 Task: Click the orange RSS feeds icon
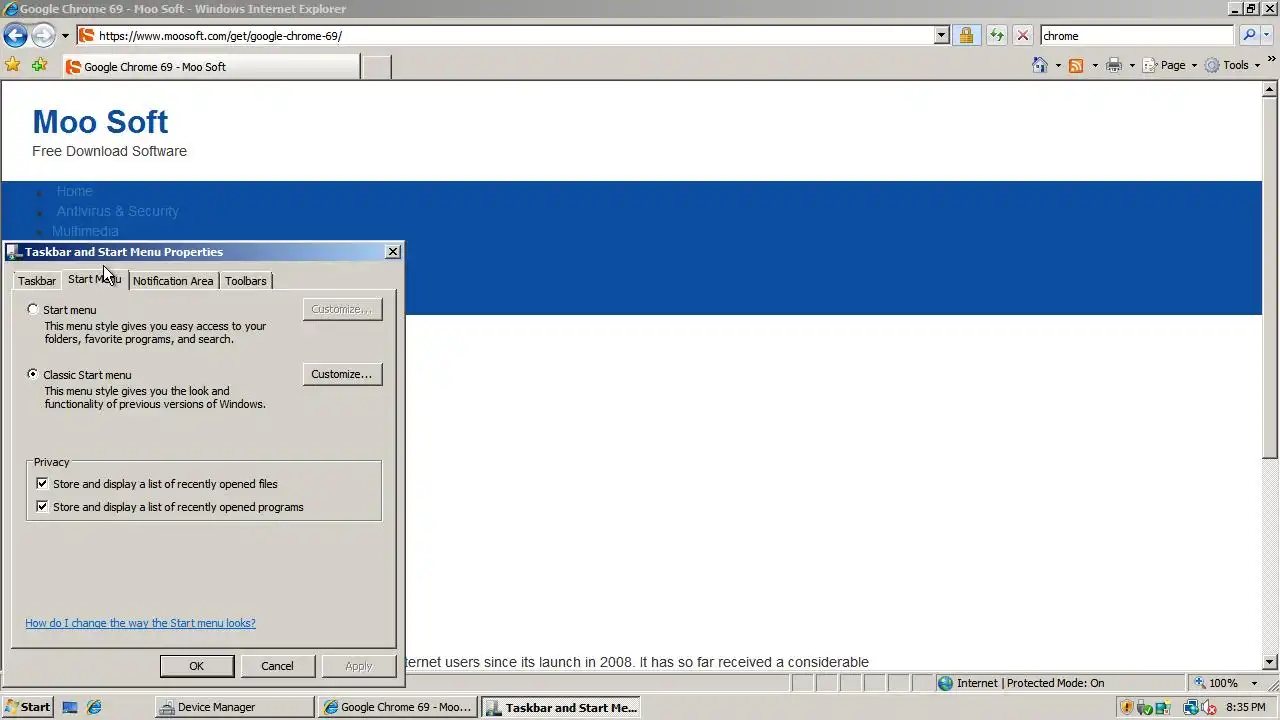point(1076,65)
